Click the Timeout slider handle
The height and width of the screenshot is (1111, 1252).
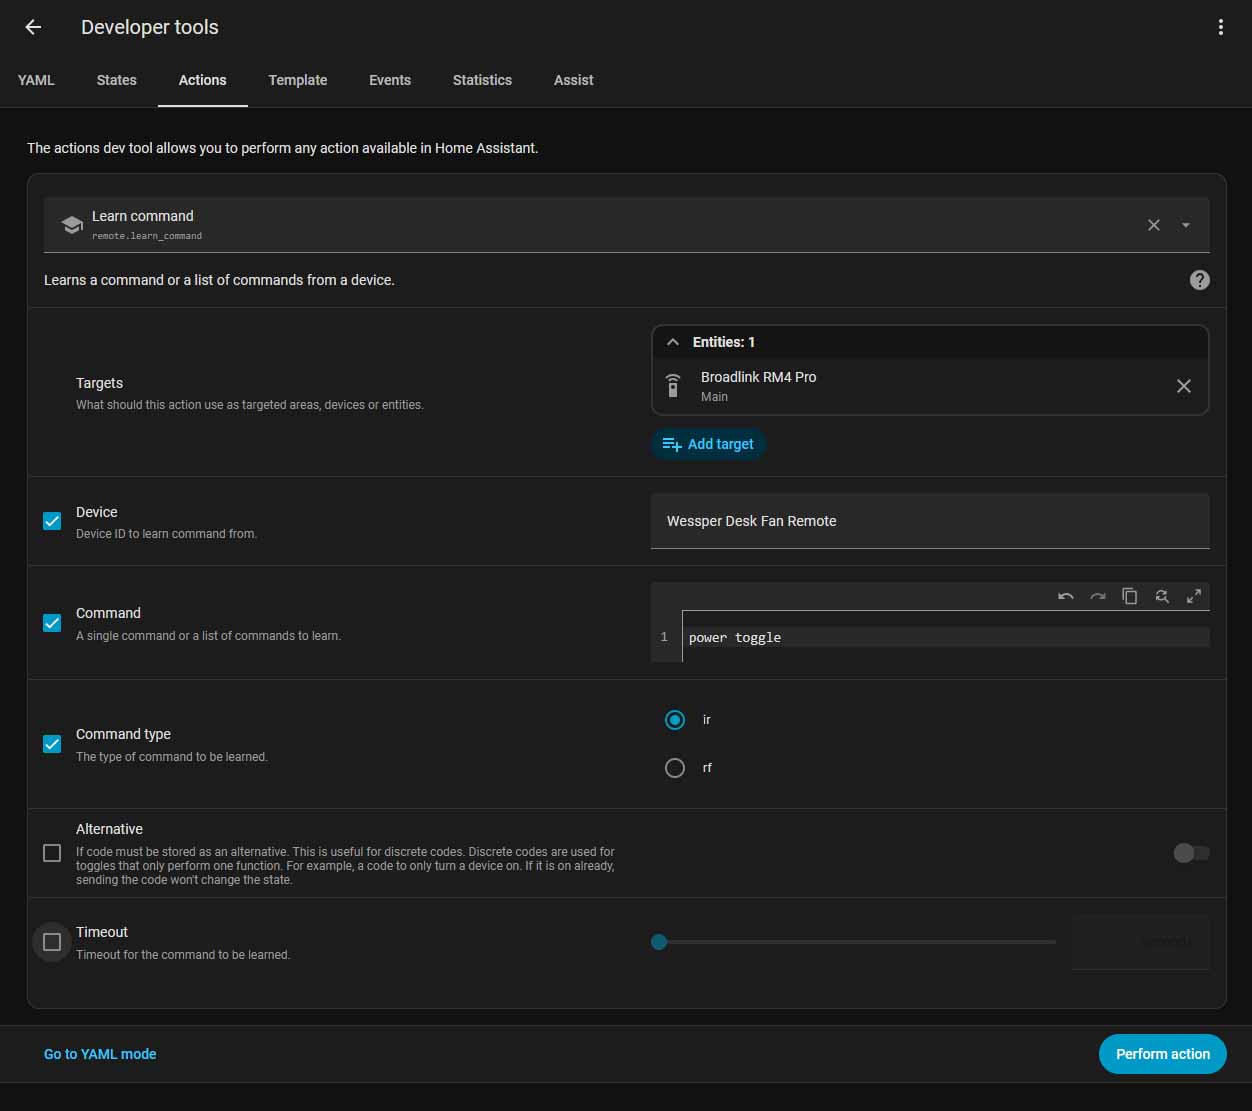point(659,942)
